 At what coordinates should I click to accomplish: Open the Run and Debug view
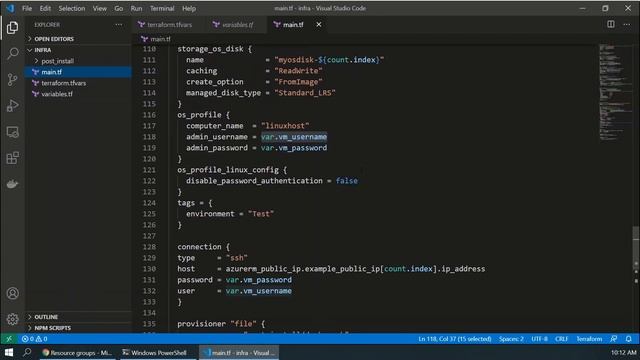tap(12, 106)
